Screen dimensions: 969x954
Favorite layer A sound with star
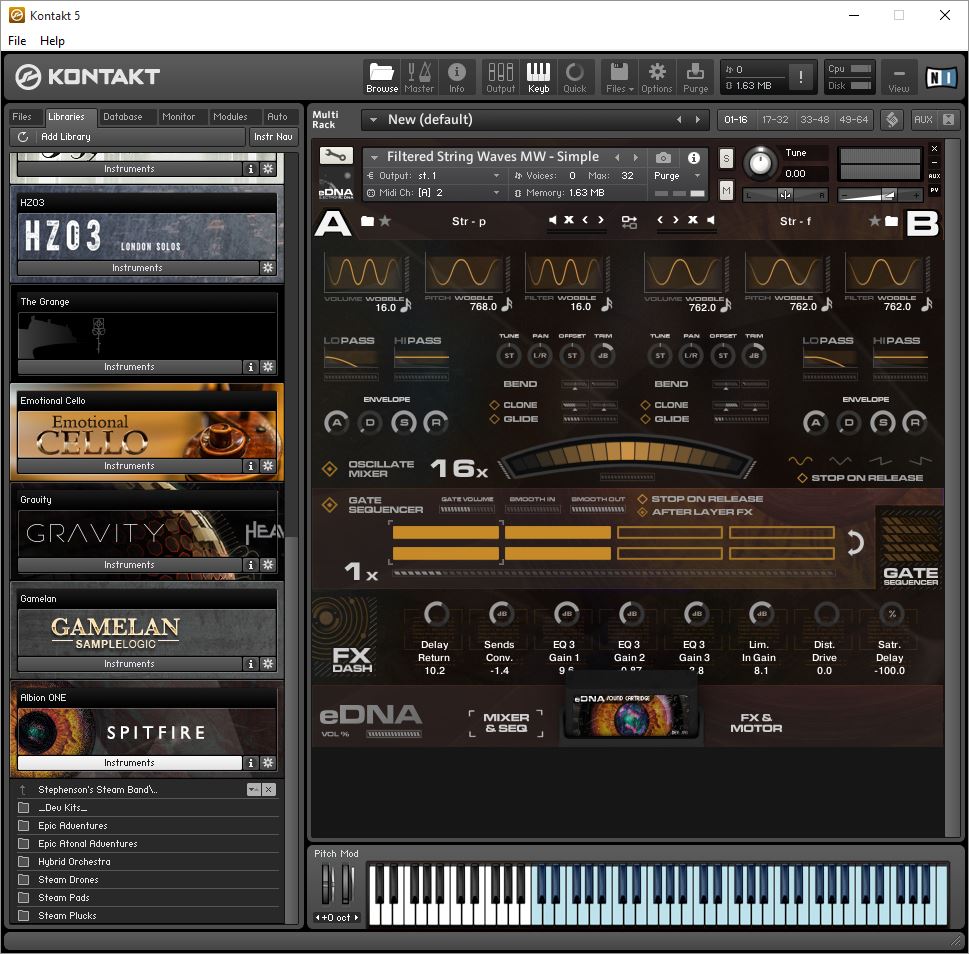[385, 221]
